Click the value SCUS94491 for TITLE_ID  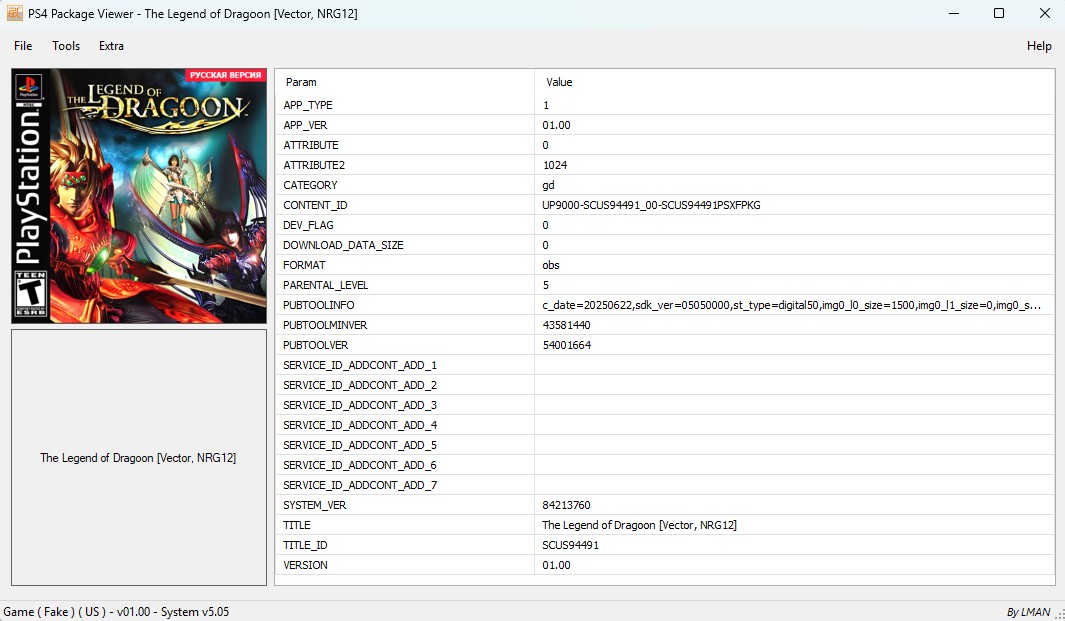[x=571, y=546]
